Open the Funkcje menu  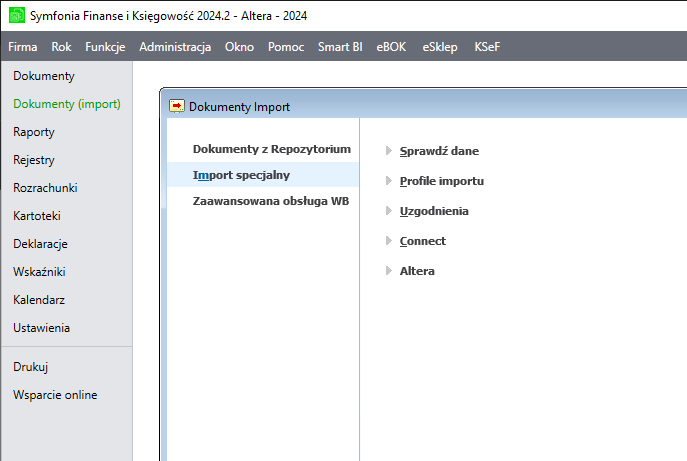point(105,47)
